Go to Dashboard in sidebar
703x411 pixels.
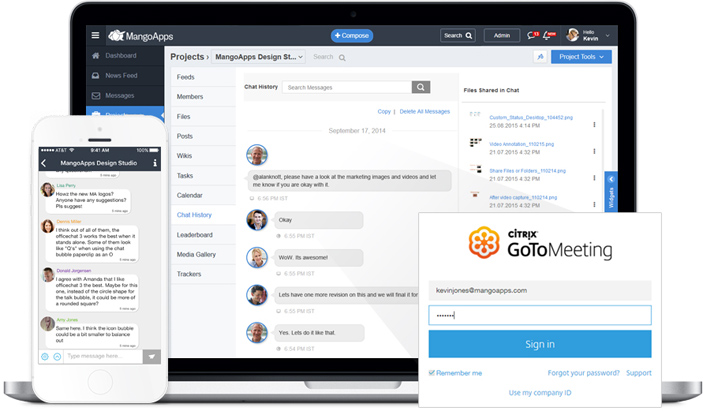[x=121, y=56]
